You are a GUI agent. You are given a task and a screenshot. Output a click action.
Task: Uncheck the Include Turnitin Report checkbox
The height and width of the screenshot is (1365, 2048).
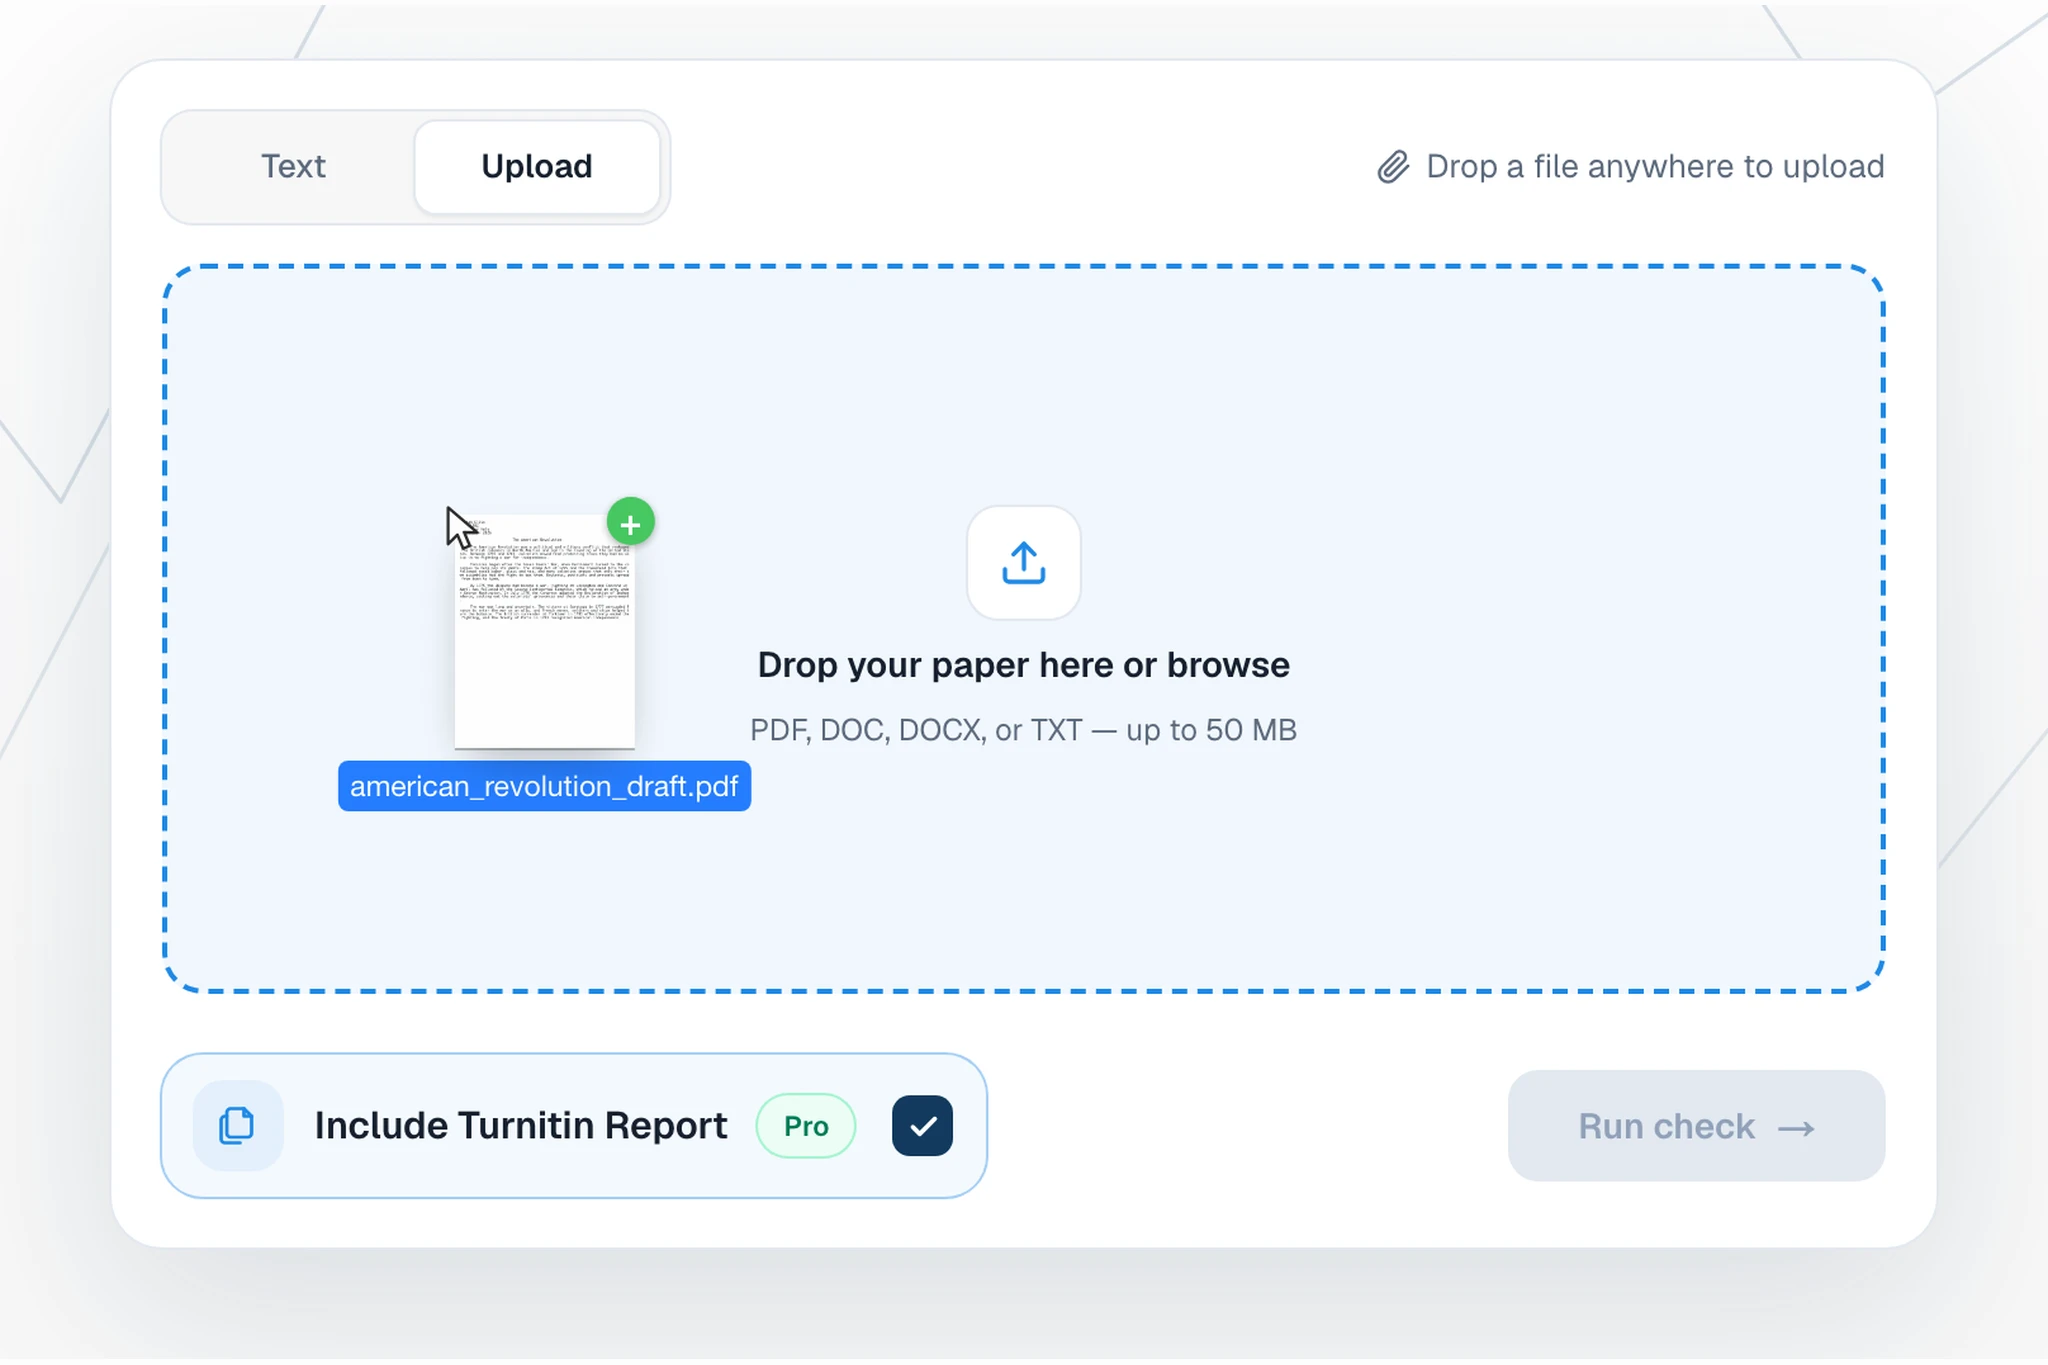[922, 1126]
